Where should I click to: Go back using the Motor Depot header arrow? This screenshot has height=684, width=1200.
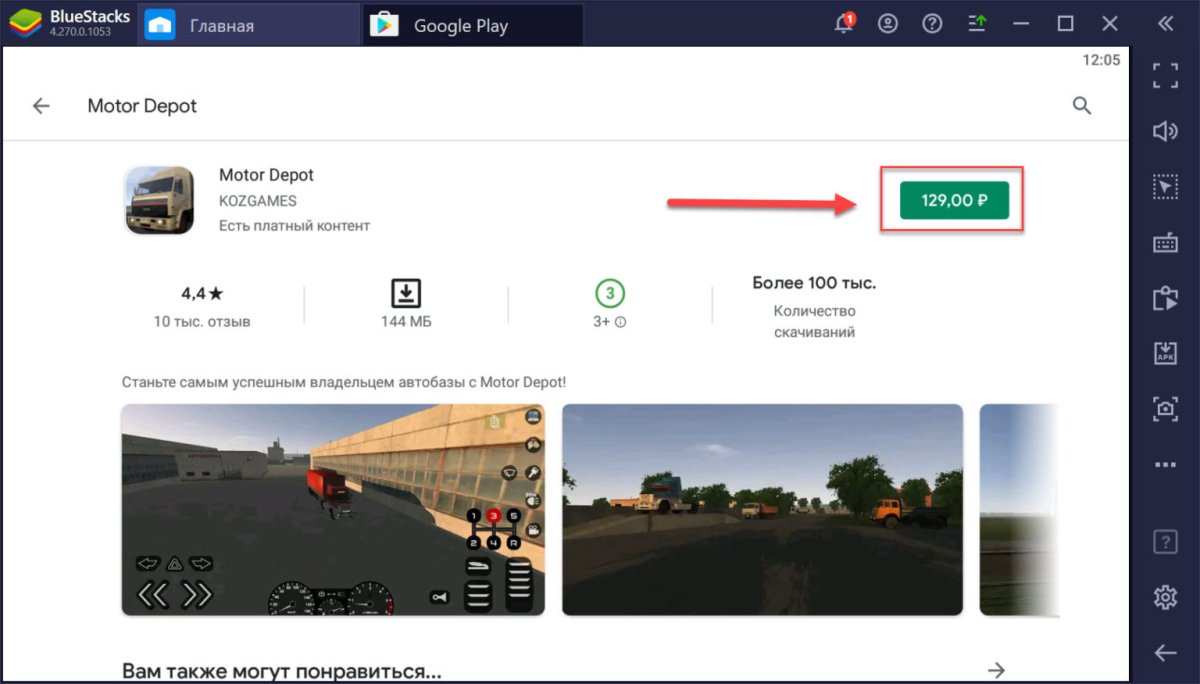(x=41, y=106)
